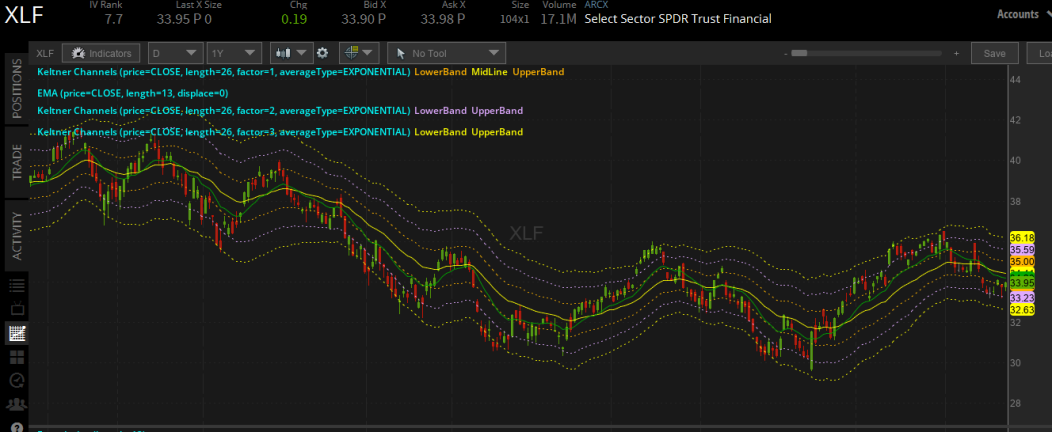1052x432 pixels.
Task: Open the help question mark icon
Action: 17,427
